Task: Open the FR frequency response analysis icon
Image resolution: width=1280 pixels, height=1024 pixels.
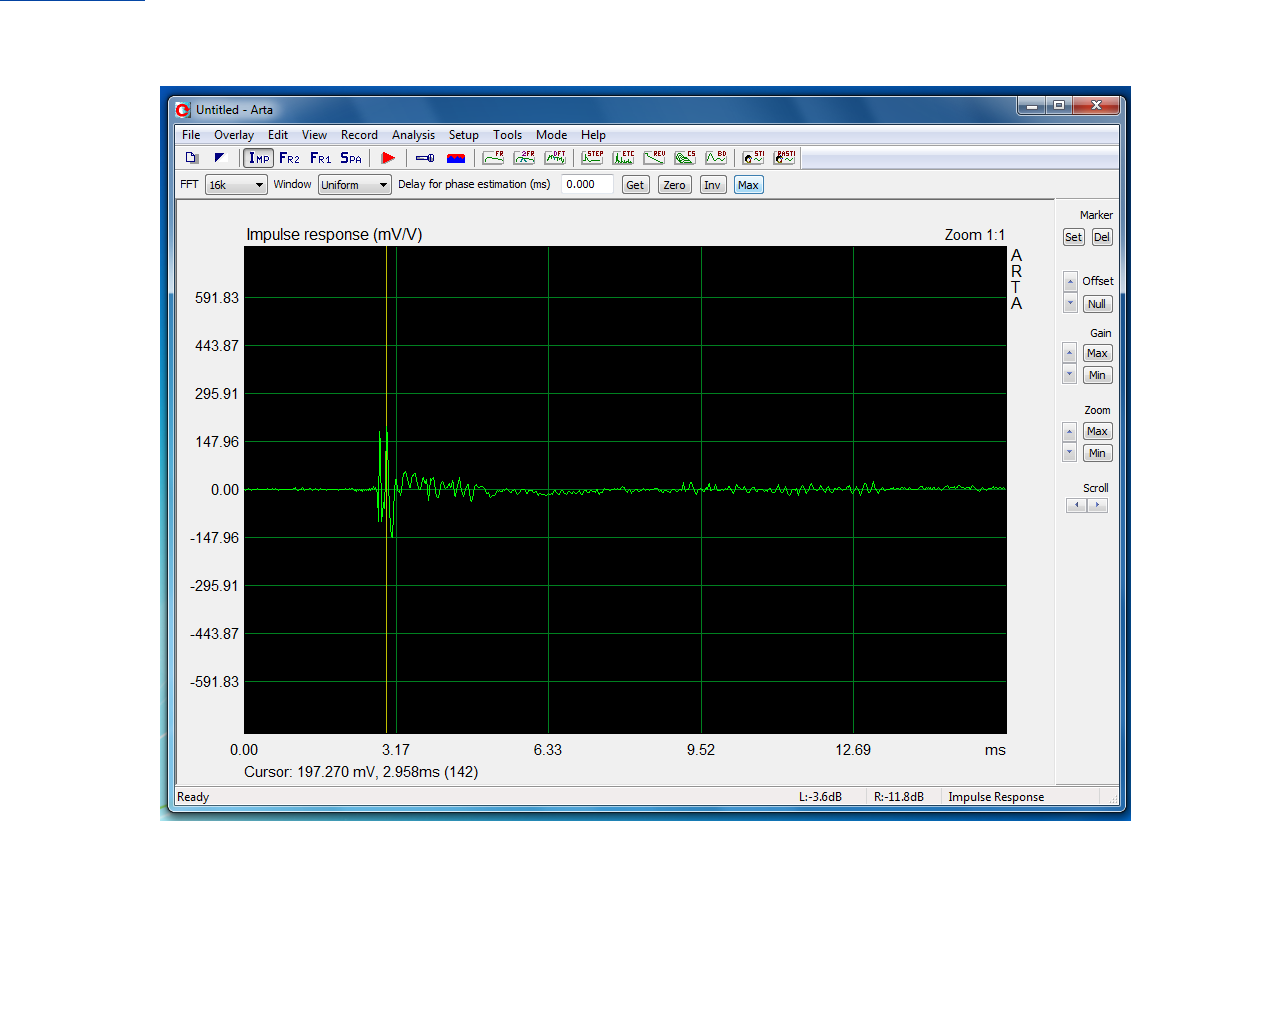Action: [x=493, y=158]
